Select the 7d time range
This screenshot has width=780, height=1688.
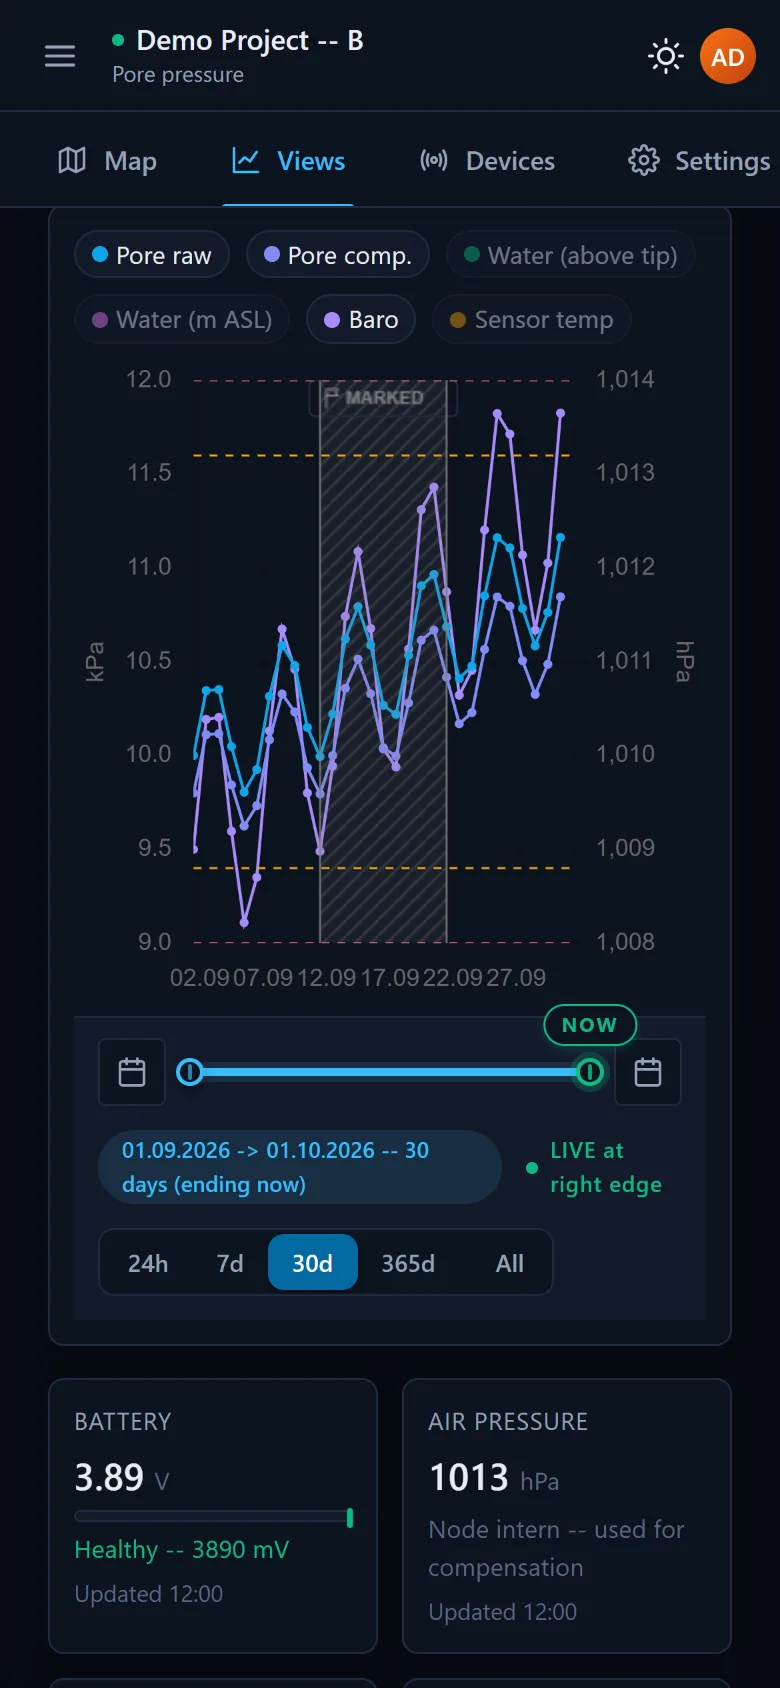230,1263
